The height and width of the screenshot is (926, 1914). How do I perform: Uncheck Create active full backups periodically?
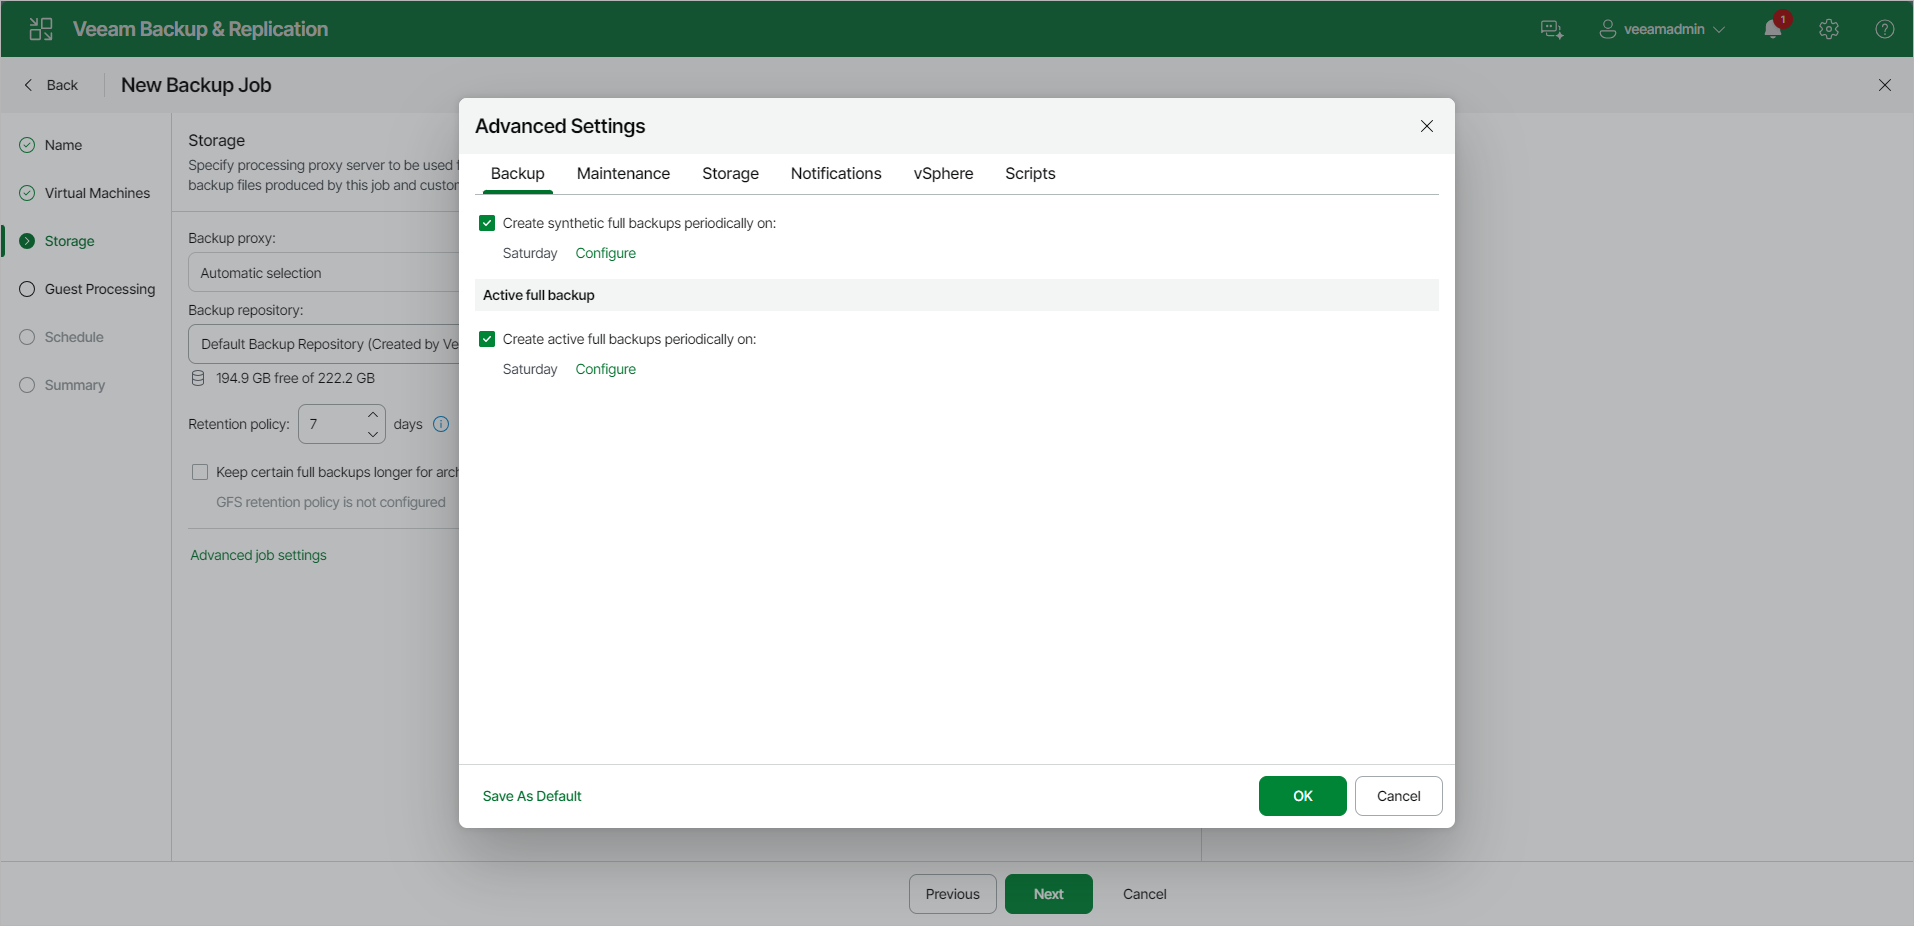pyautogui.click(x=487, y=339)
